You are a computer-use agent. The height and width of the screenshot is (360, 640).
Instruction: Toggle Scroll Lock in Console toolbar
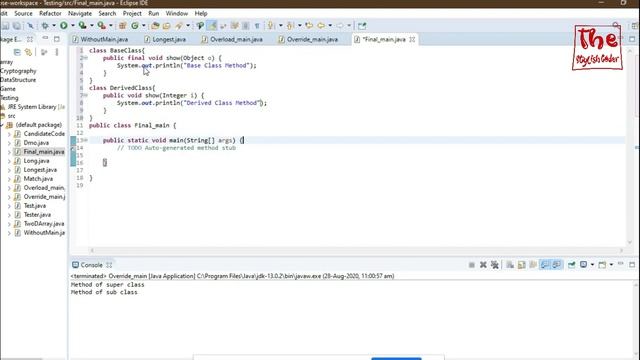[522, 265]
